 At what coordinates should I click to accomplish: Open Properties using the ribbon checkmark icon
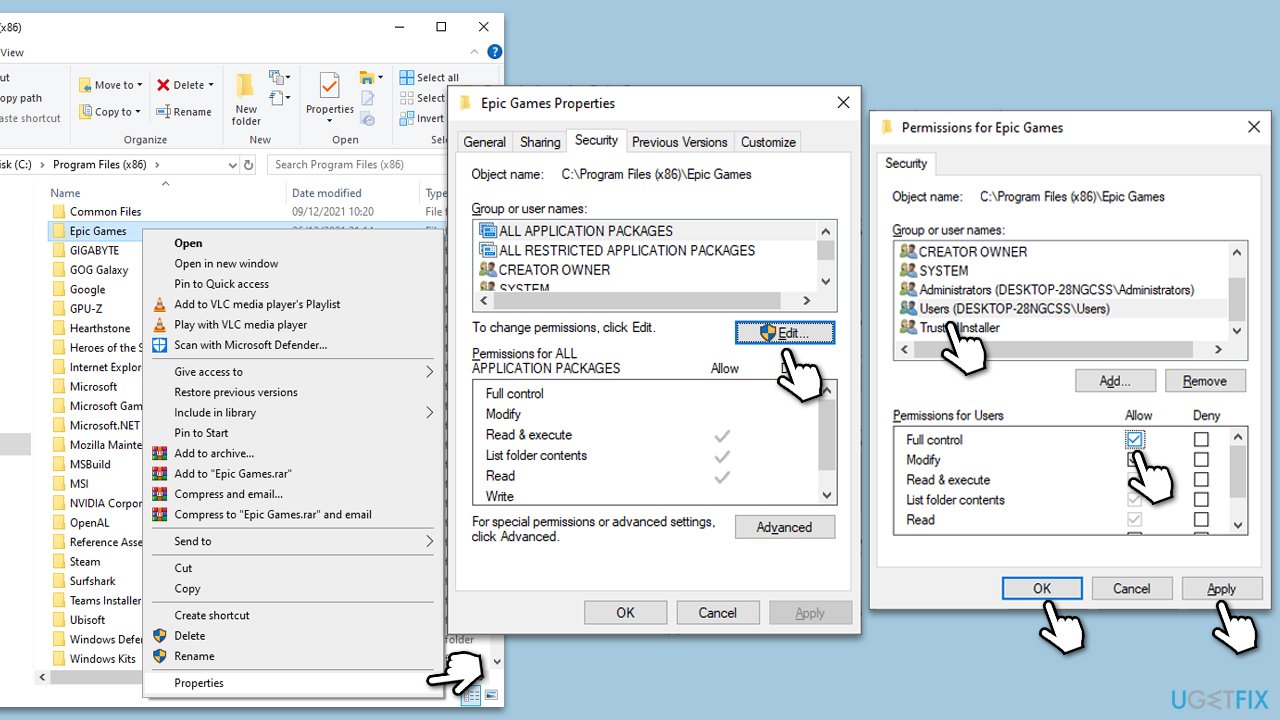[x=329, y=85]
